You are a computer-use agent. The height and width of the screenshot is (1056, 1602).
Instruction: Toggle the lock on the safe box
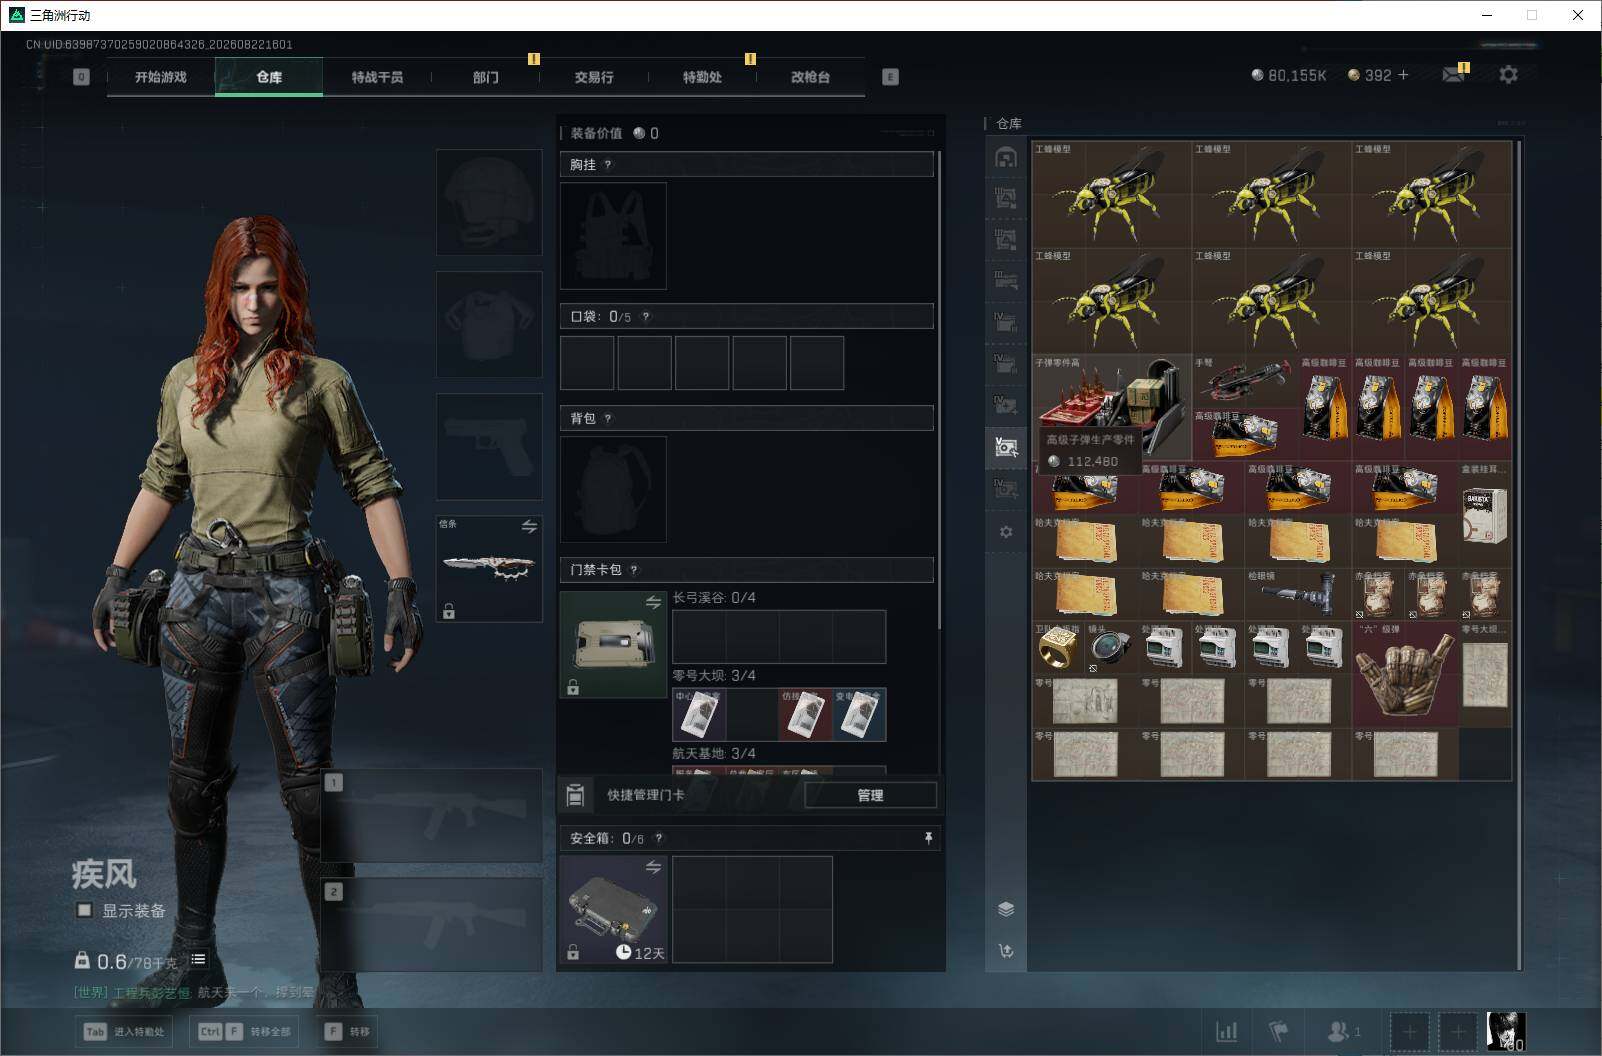573,952
